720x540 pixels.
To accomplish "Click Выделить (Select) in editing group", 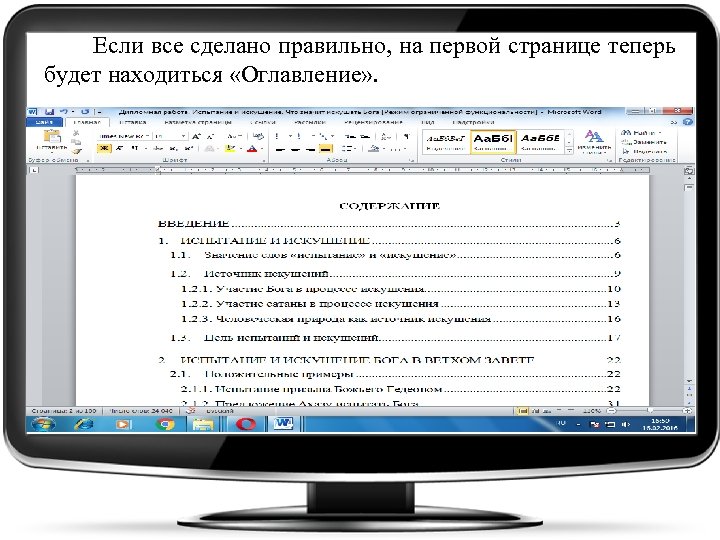I will coord(644,152).
